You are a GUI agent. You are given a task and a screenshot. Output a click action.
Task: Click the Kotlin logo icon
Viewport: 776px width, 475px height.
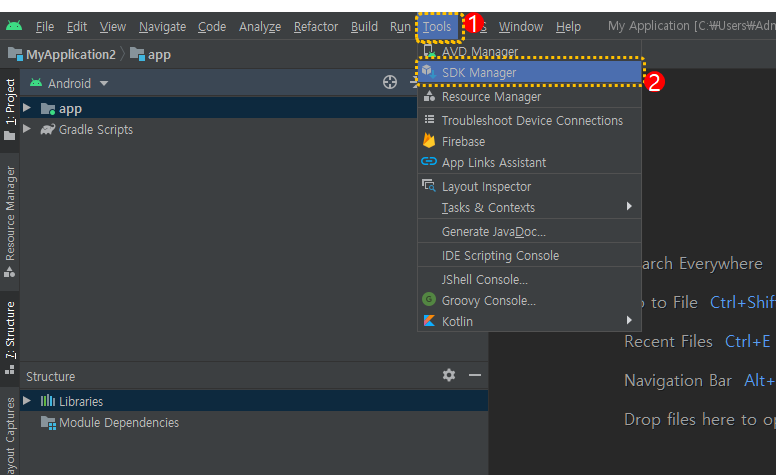(x=429, y=321)
